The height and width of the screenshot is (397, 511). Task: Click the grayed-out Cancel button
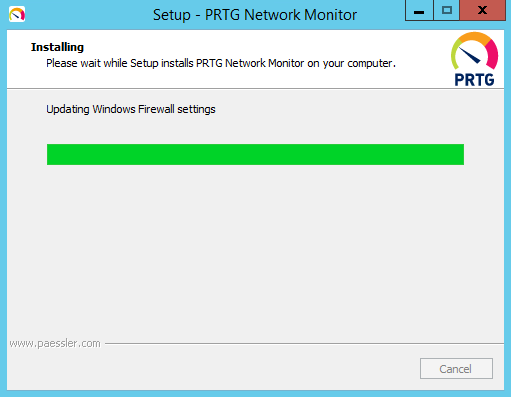click(456, 369)
